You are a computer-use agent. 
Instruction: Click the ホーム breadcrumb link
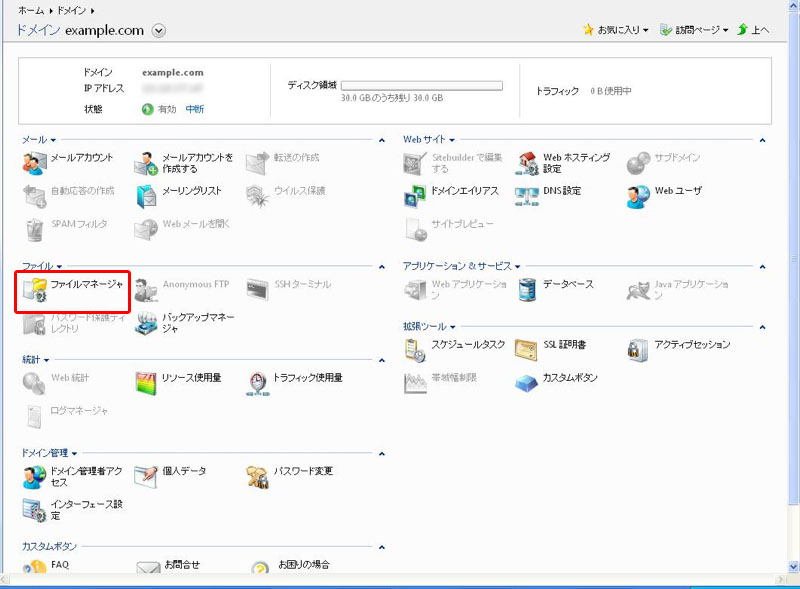coord(32,10)
